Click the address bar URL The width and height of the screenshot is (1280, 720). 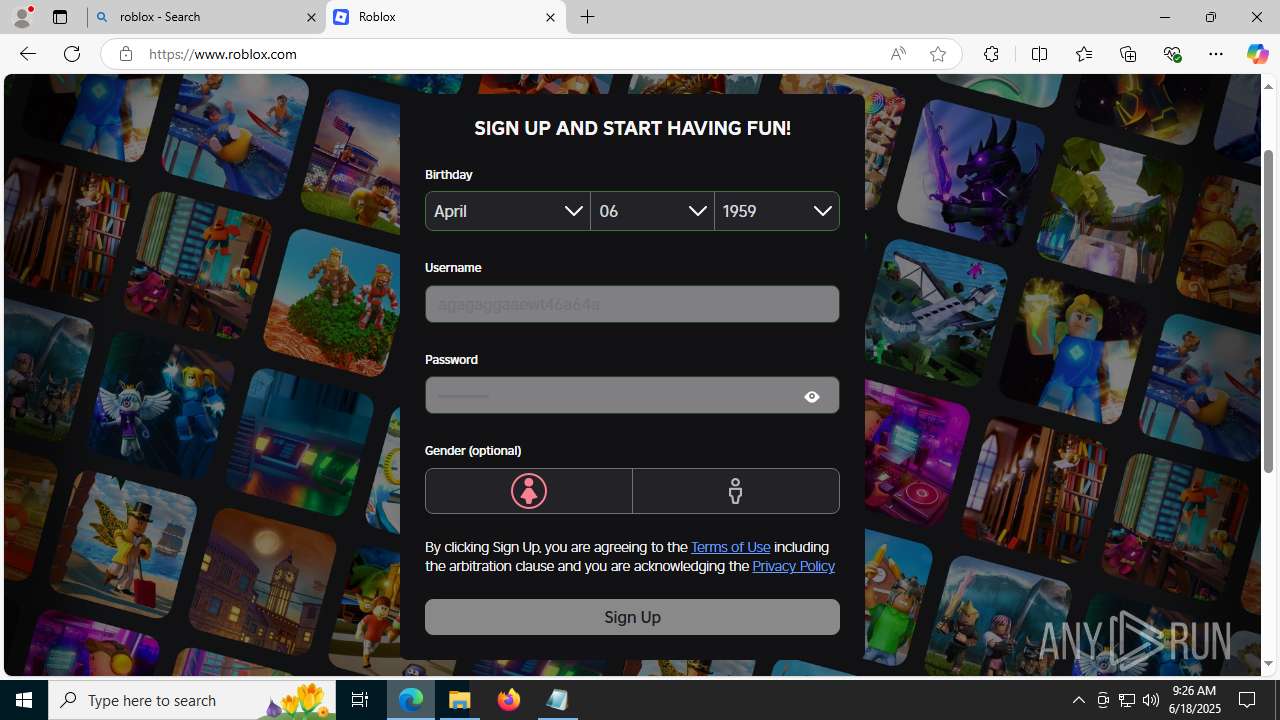pyautogui.click(x=223, y=54)
